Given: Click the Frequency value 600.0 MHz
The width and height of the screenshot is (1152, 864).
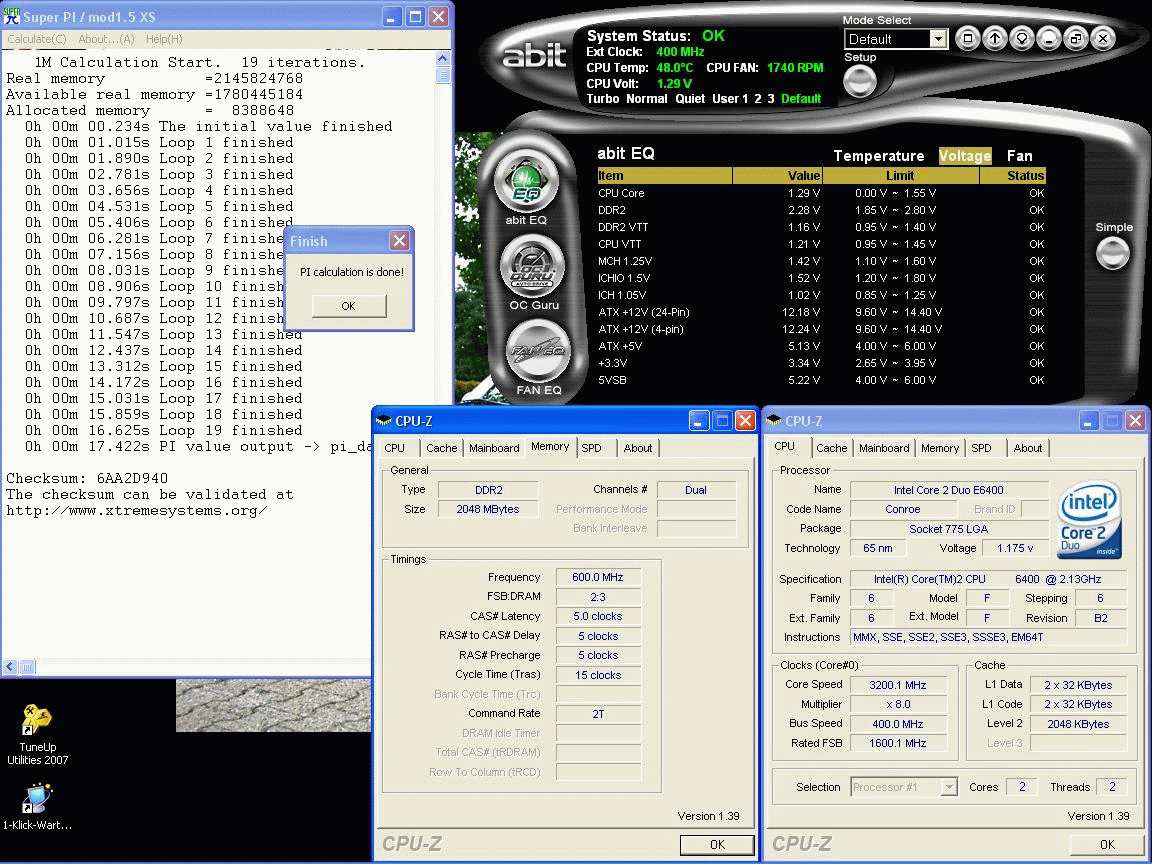Looking at the screenshot, I should [597, 577].
